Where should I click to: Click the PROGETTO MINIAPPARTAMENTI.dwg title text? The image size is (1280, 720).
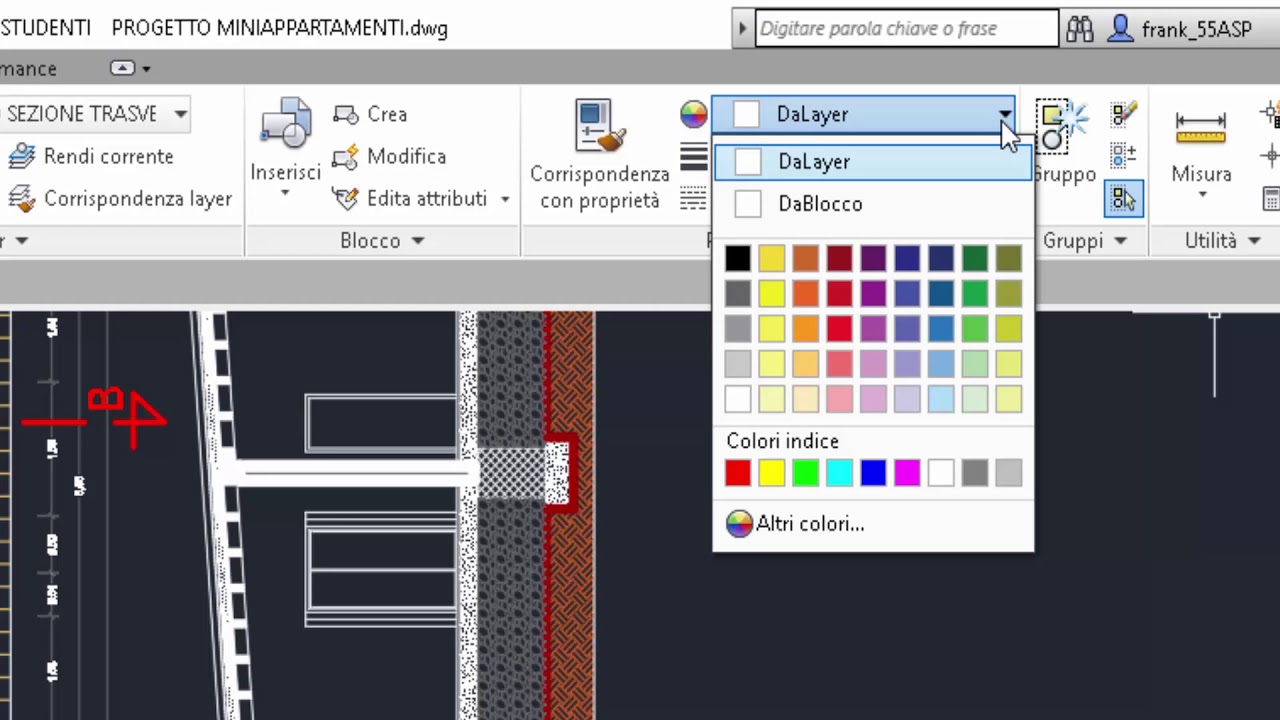[x=280, y=28]
